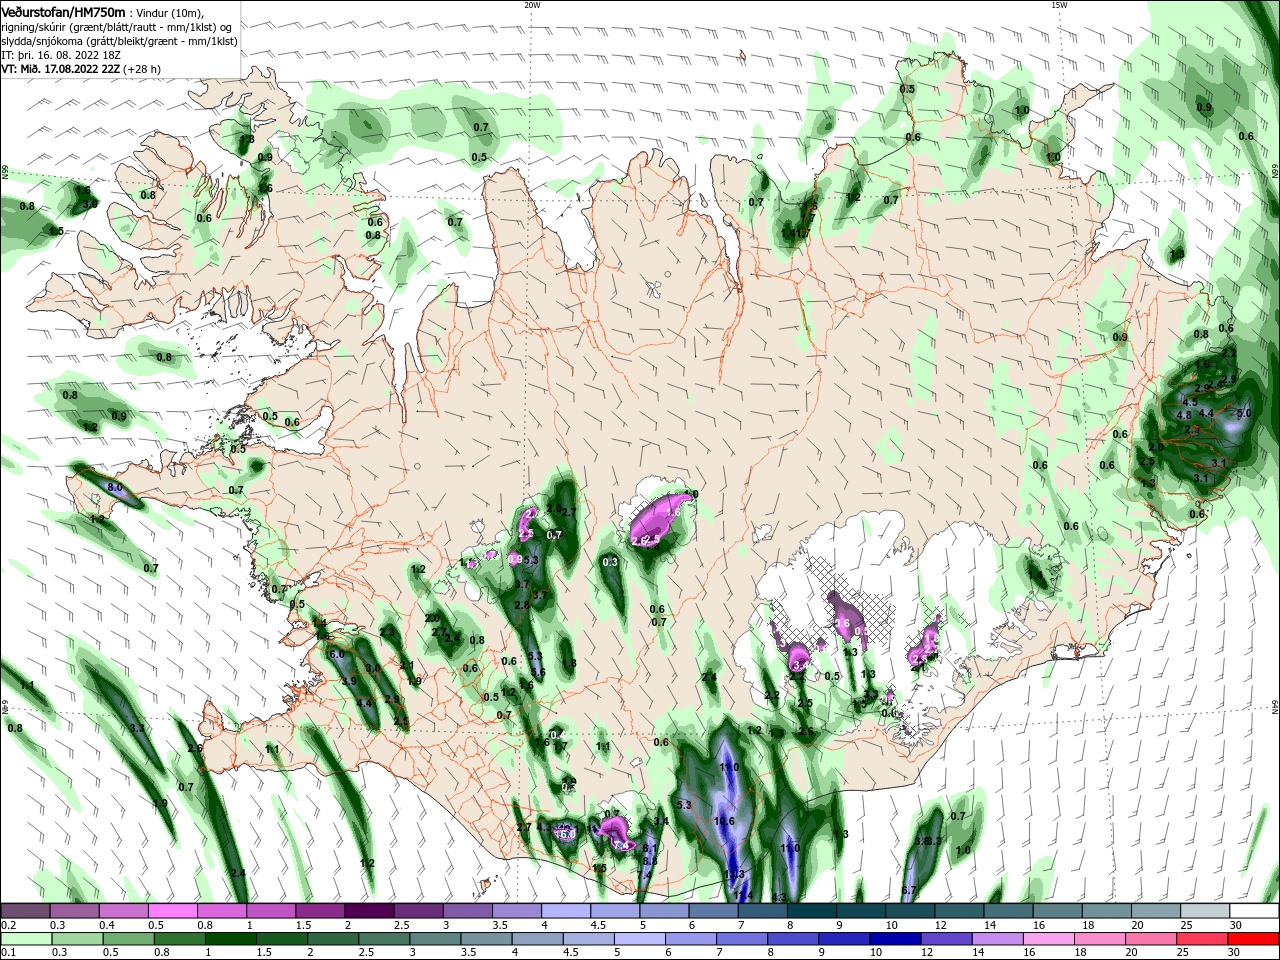Click the Veðurstofan/HM750m map title
This screenshot has height=960, width=1280.
click(63, 11)
